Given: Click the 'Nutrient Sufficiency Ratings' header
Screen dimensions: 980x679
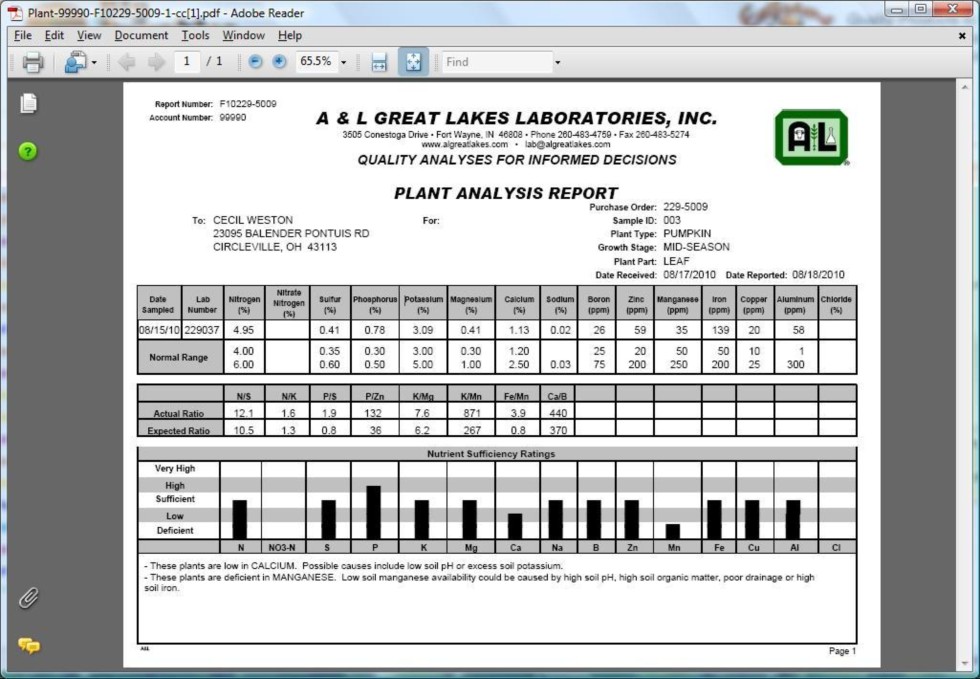Looking at the screenshot, I should [x=491, y=454].
